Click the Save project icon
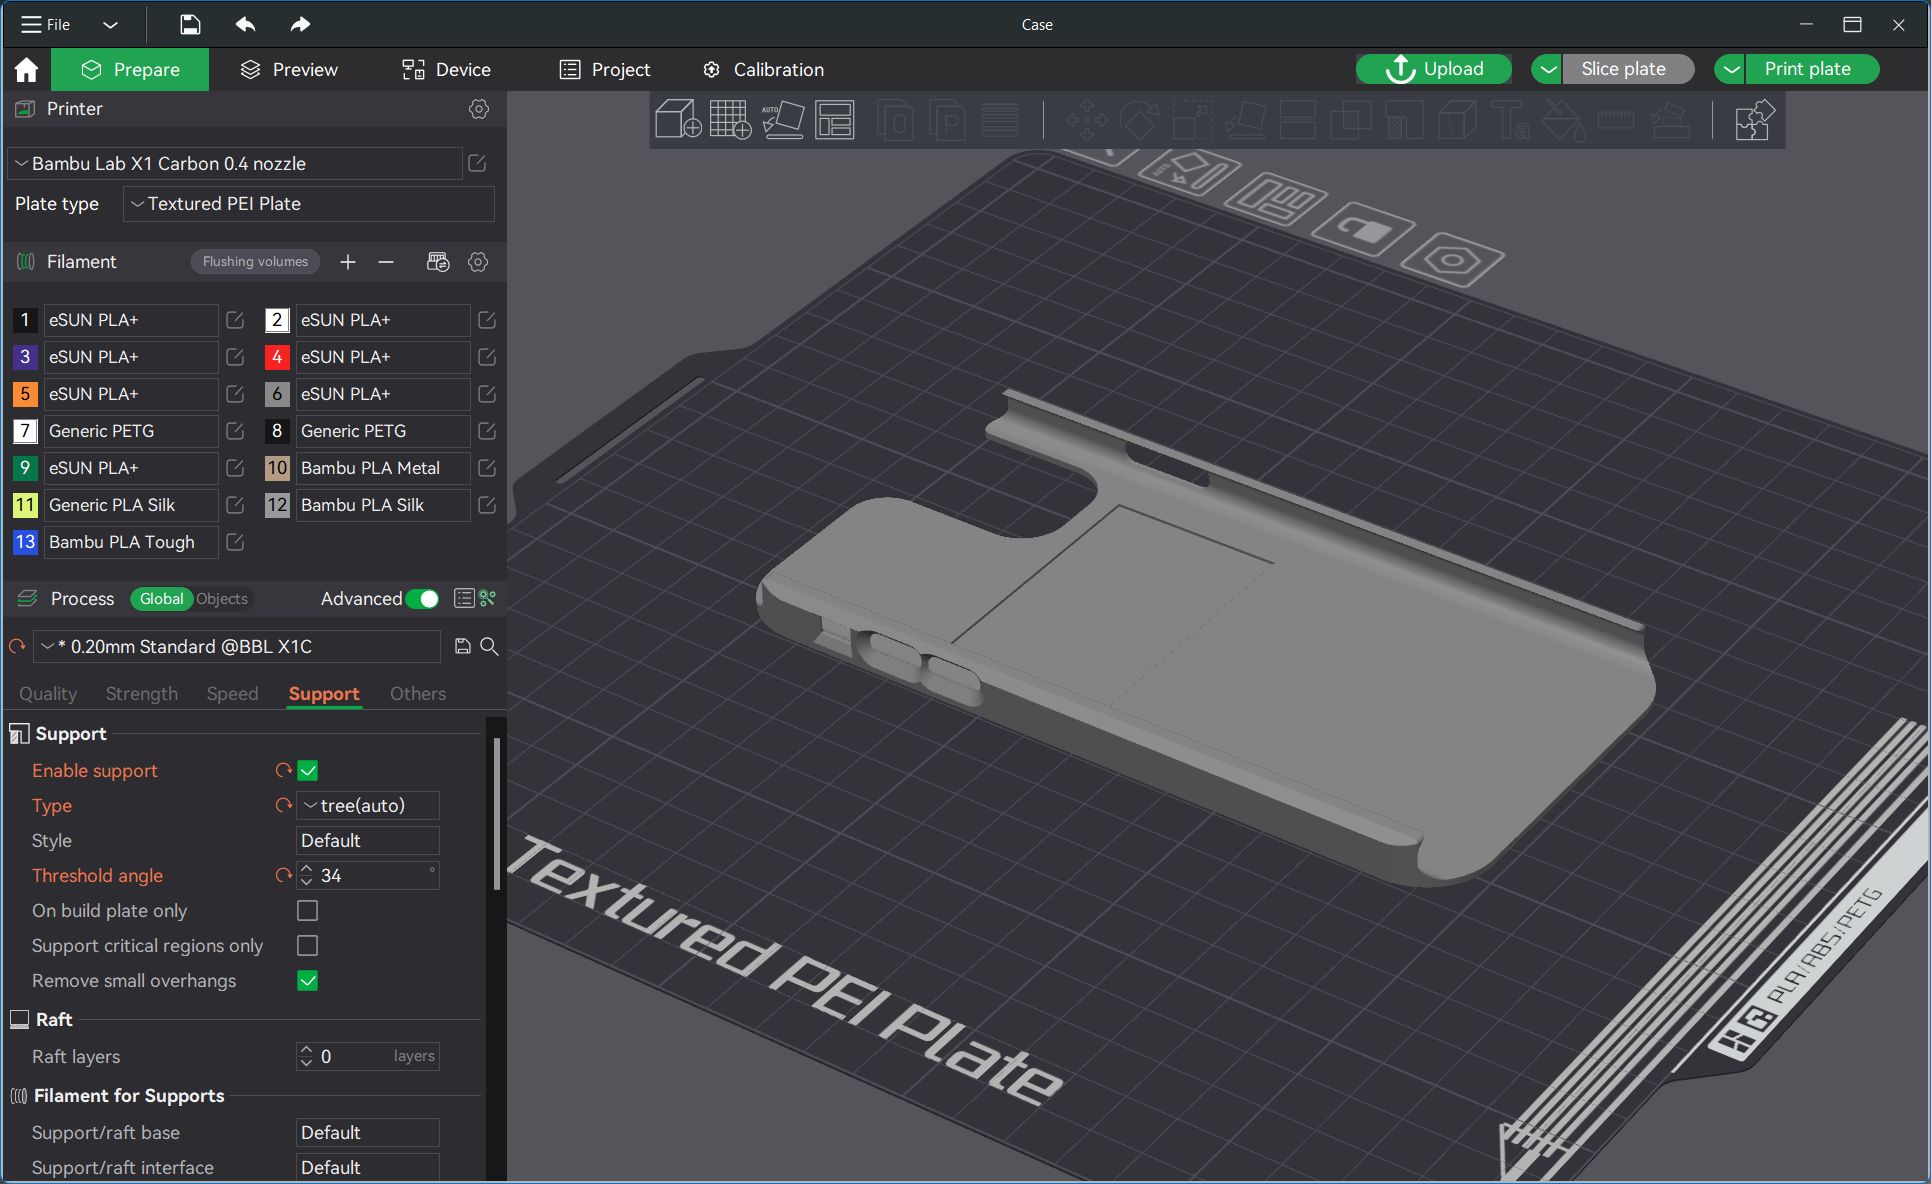This screenshot has width=1931, height=1184. tap(190, 24)
